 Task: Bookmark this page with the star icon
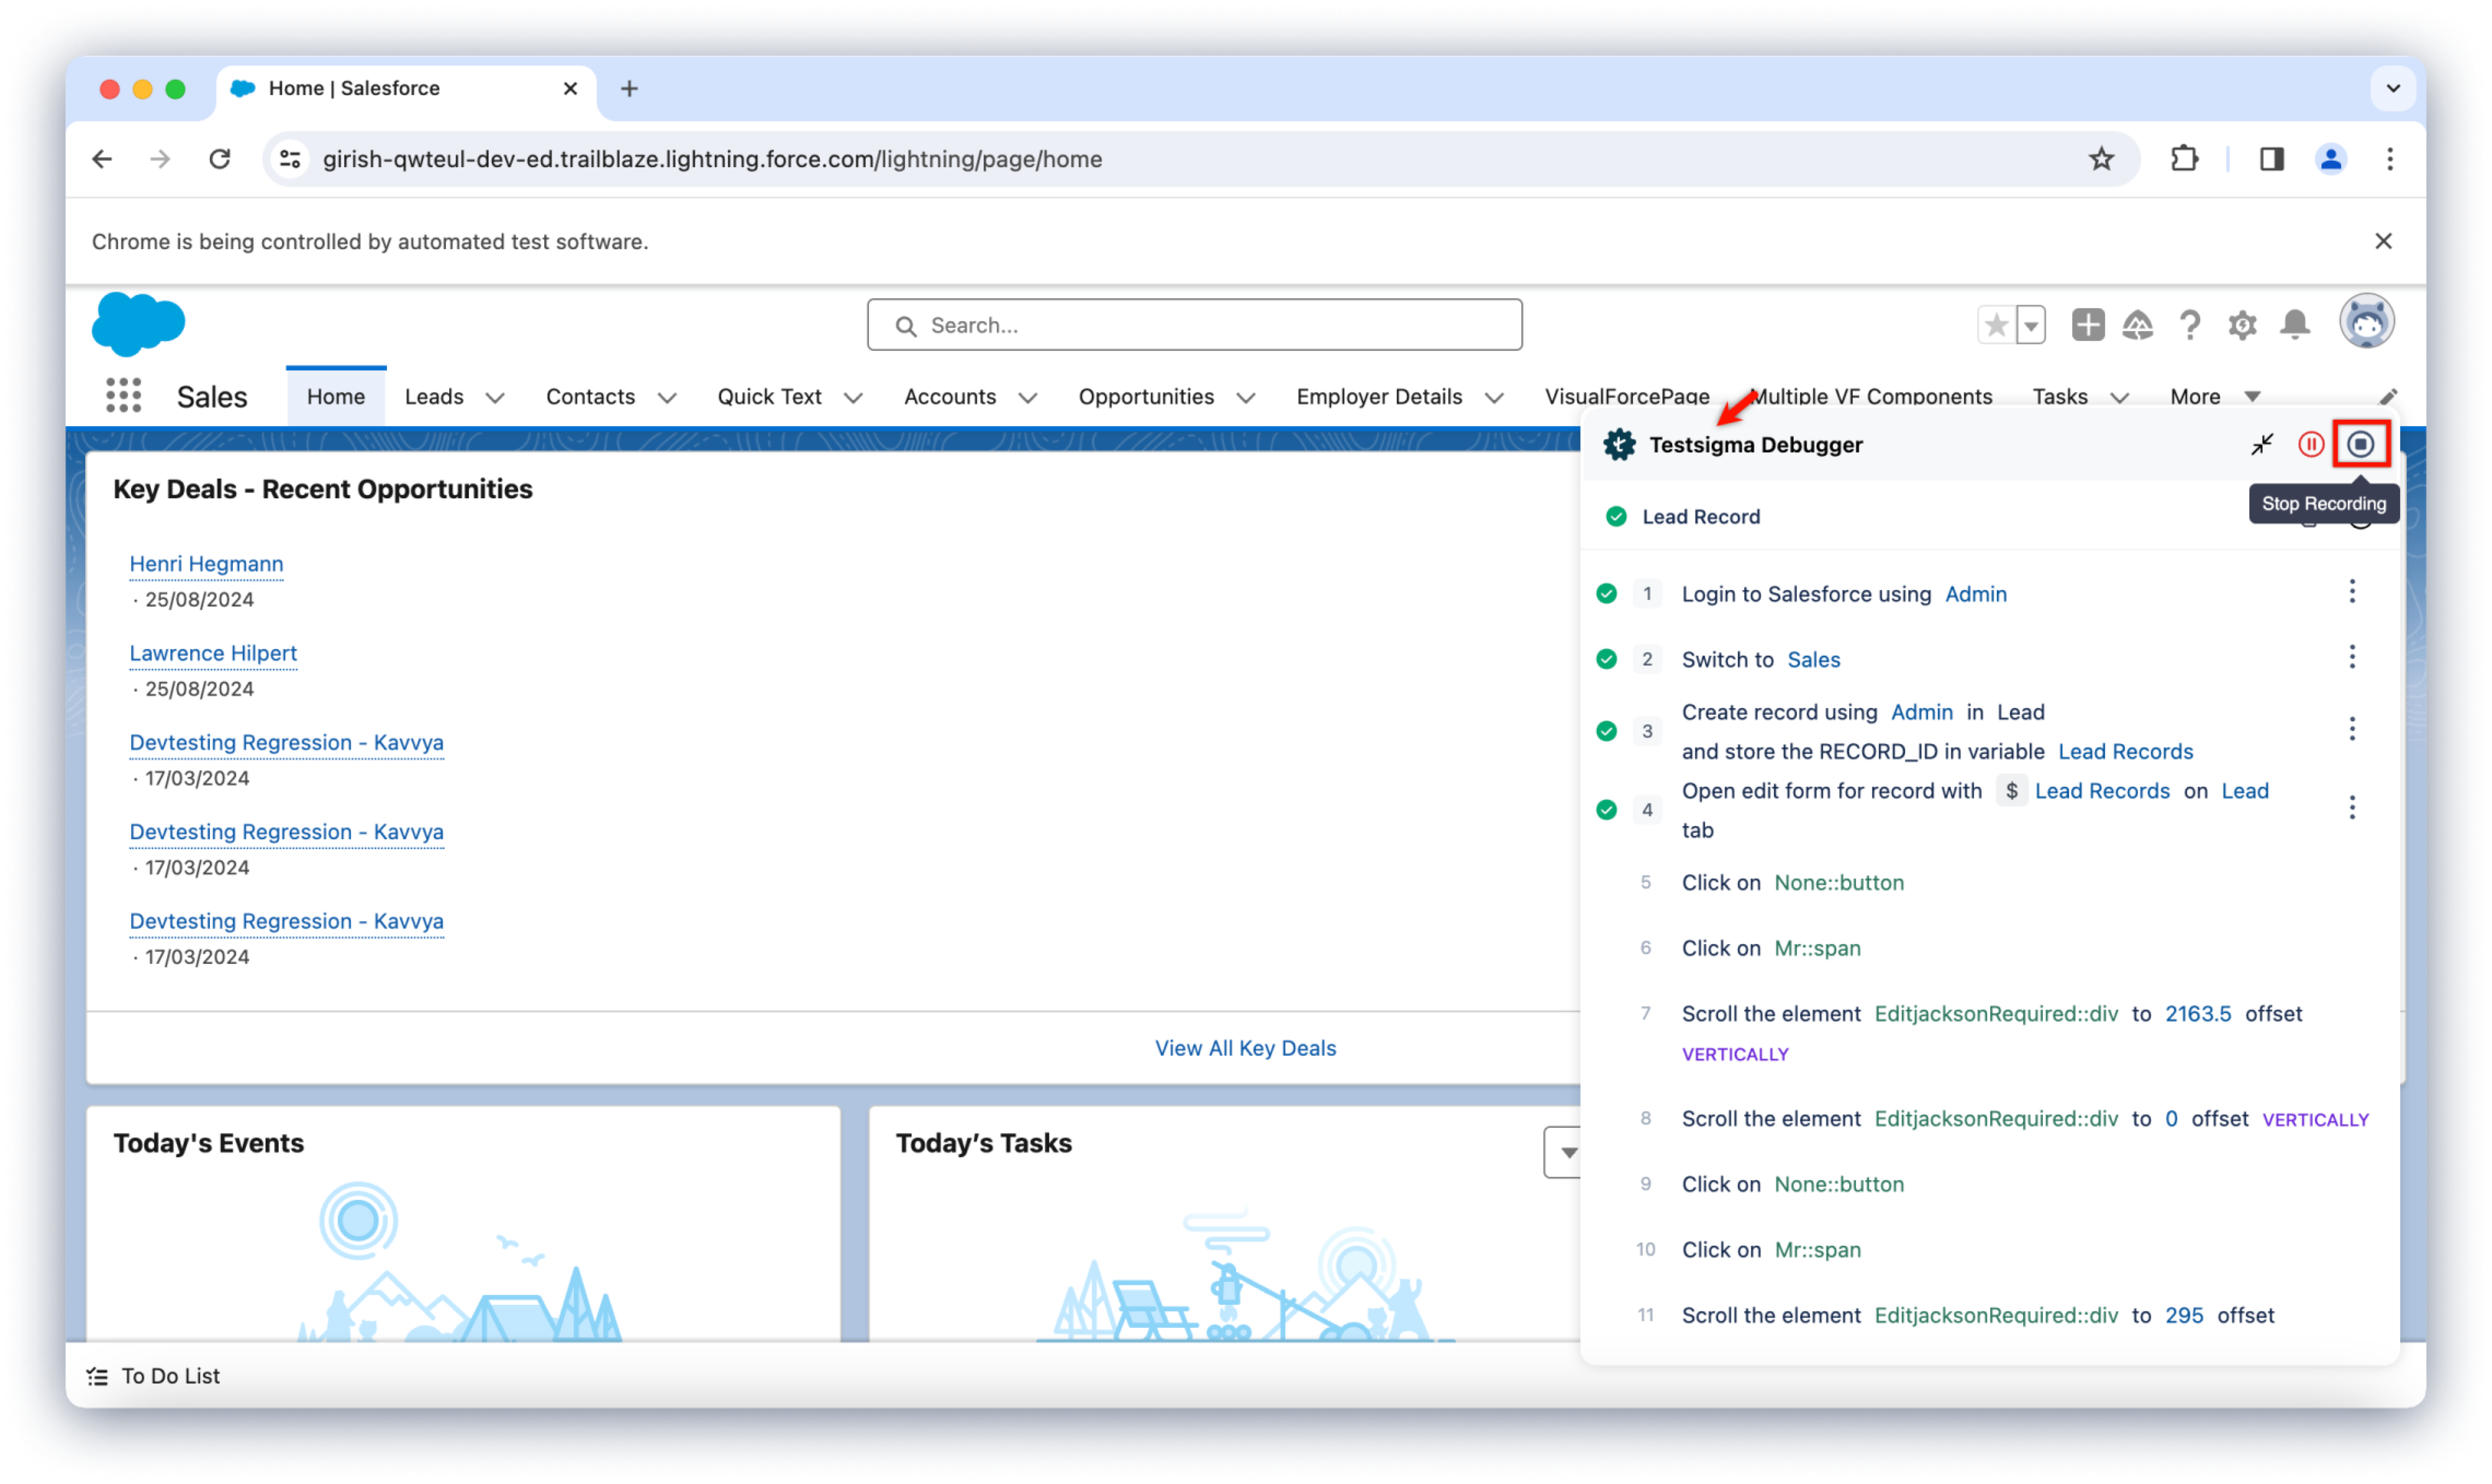2101,159
